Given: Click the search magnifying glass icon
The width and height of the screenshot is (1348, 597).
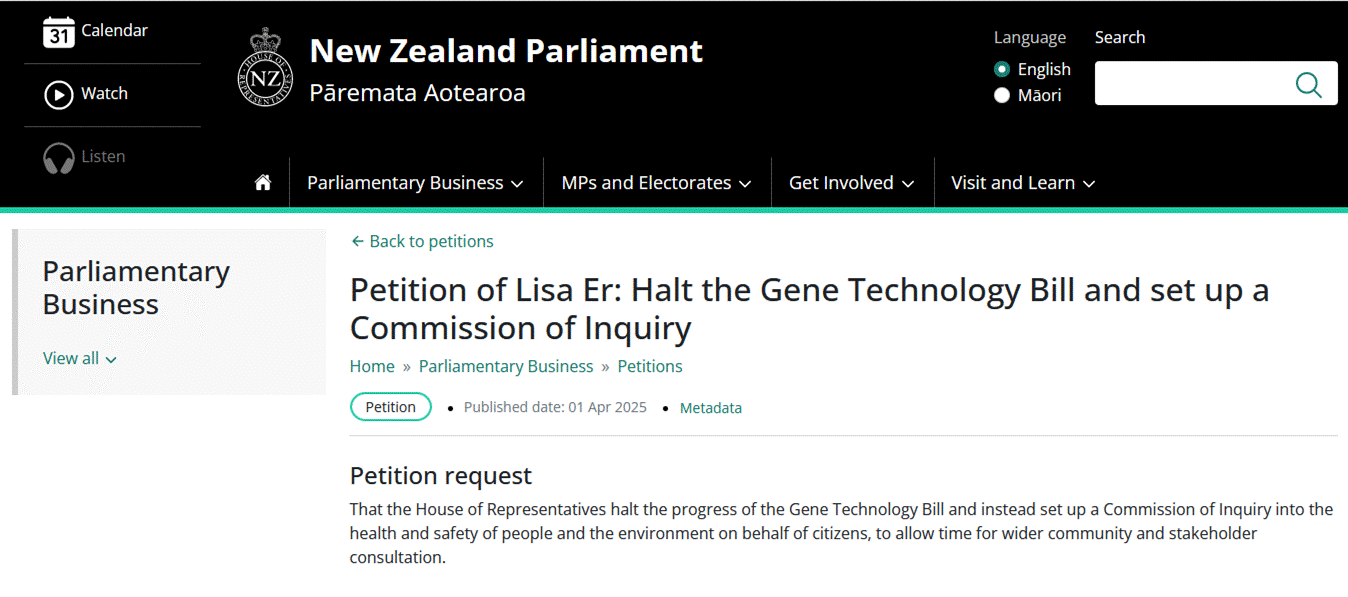Looking at the screenshot, I should tap(1308, 84).
